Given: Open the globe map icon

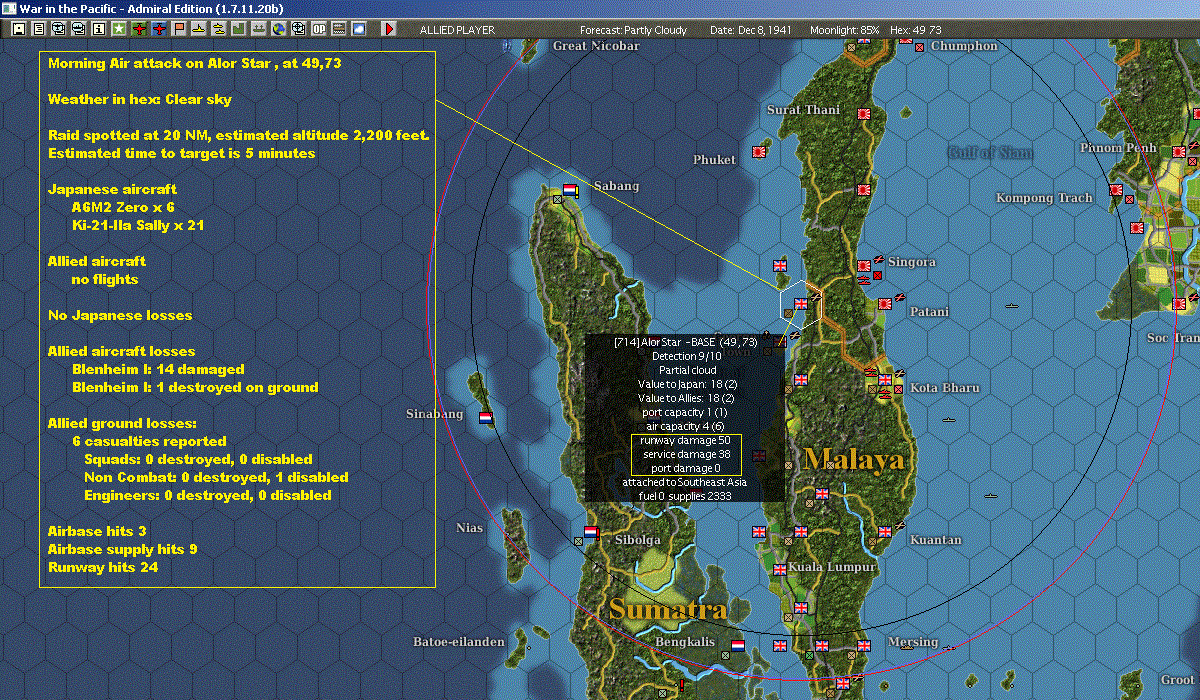Looking at the screenshot, I should (x=279, y=30).
